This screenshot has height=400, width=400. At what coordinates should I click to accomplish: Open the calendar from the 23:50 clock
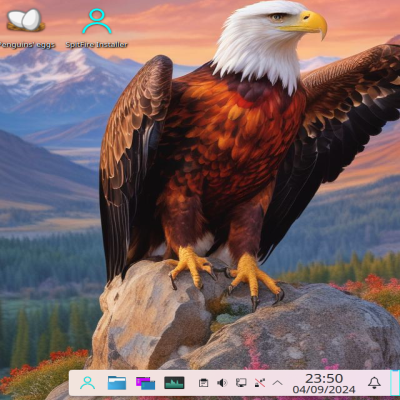[x=324, y=378]
